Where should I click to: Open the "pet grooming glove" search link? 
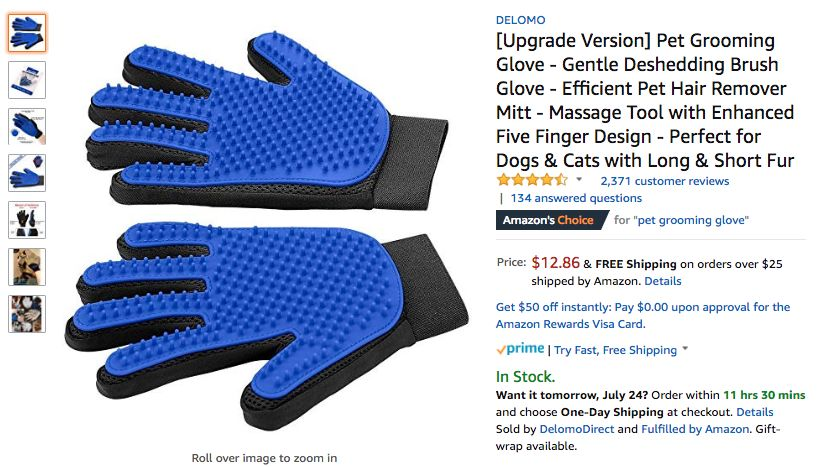691,220
